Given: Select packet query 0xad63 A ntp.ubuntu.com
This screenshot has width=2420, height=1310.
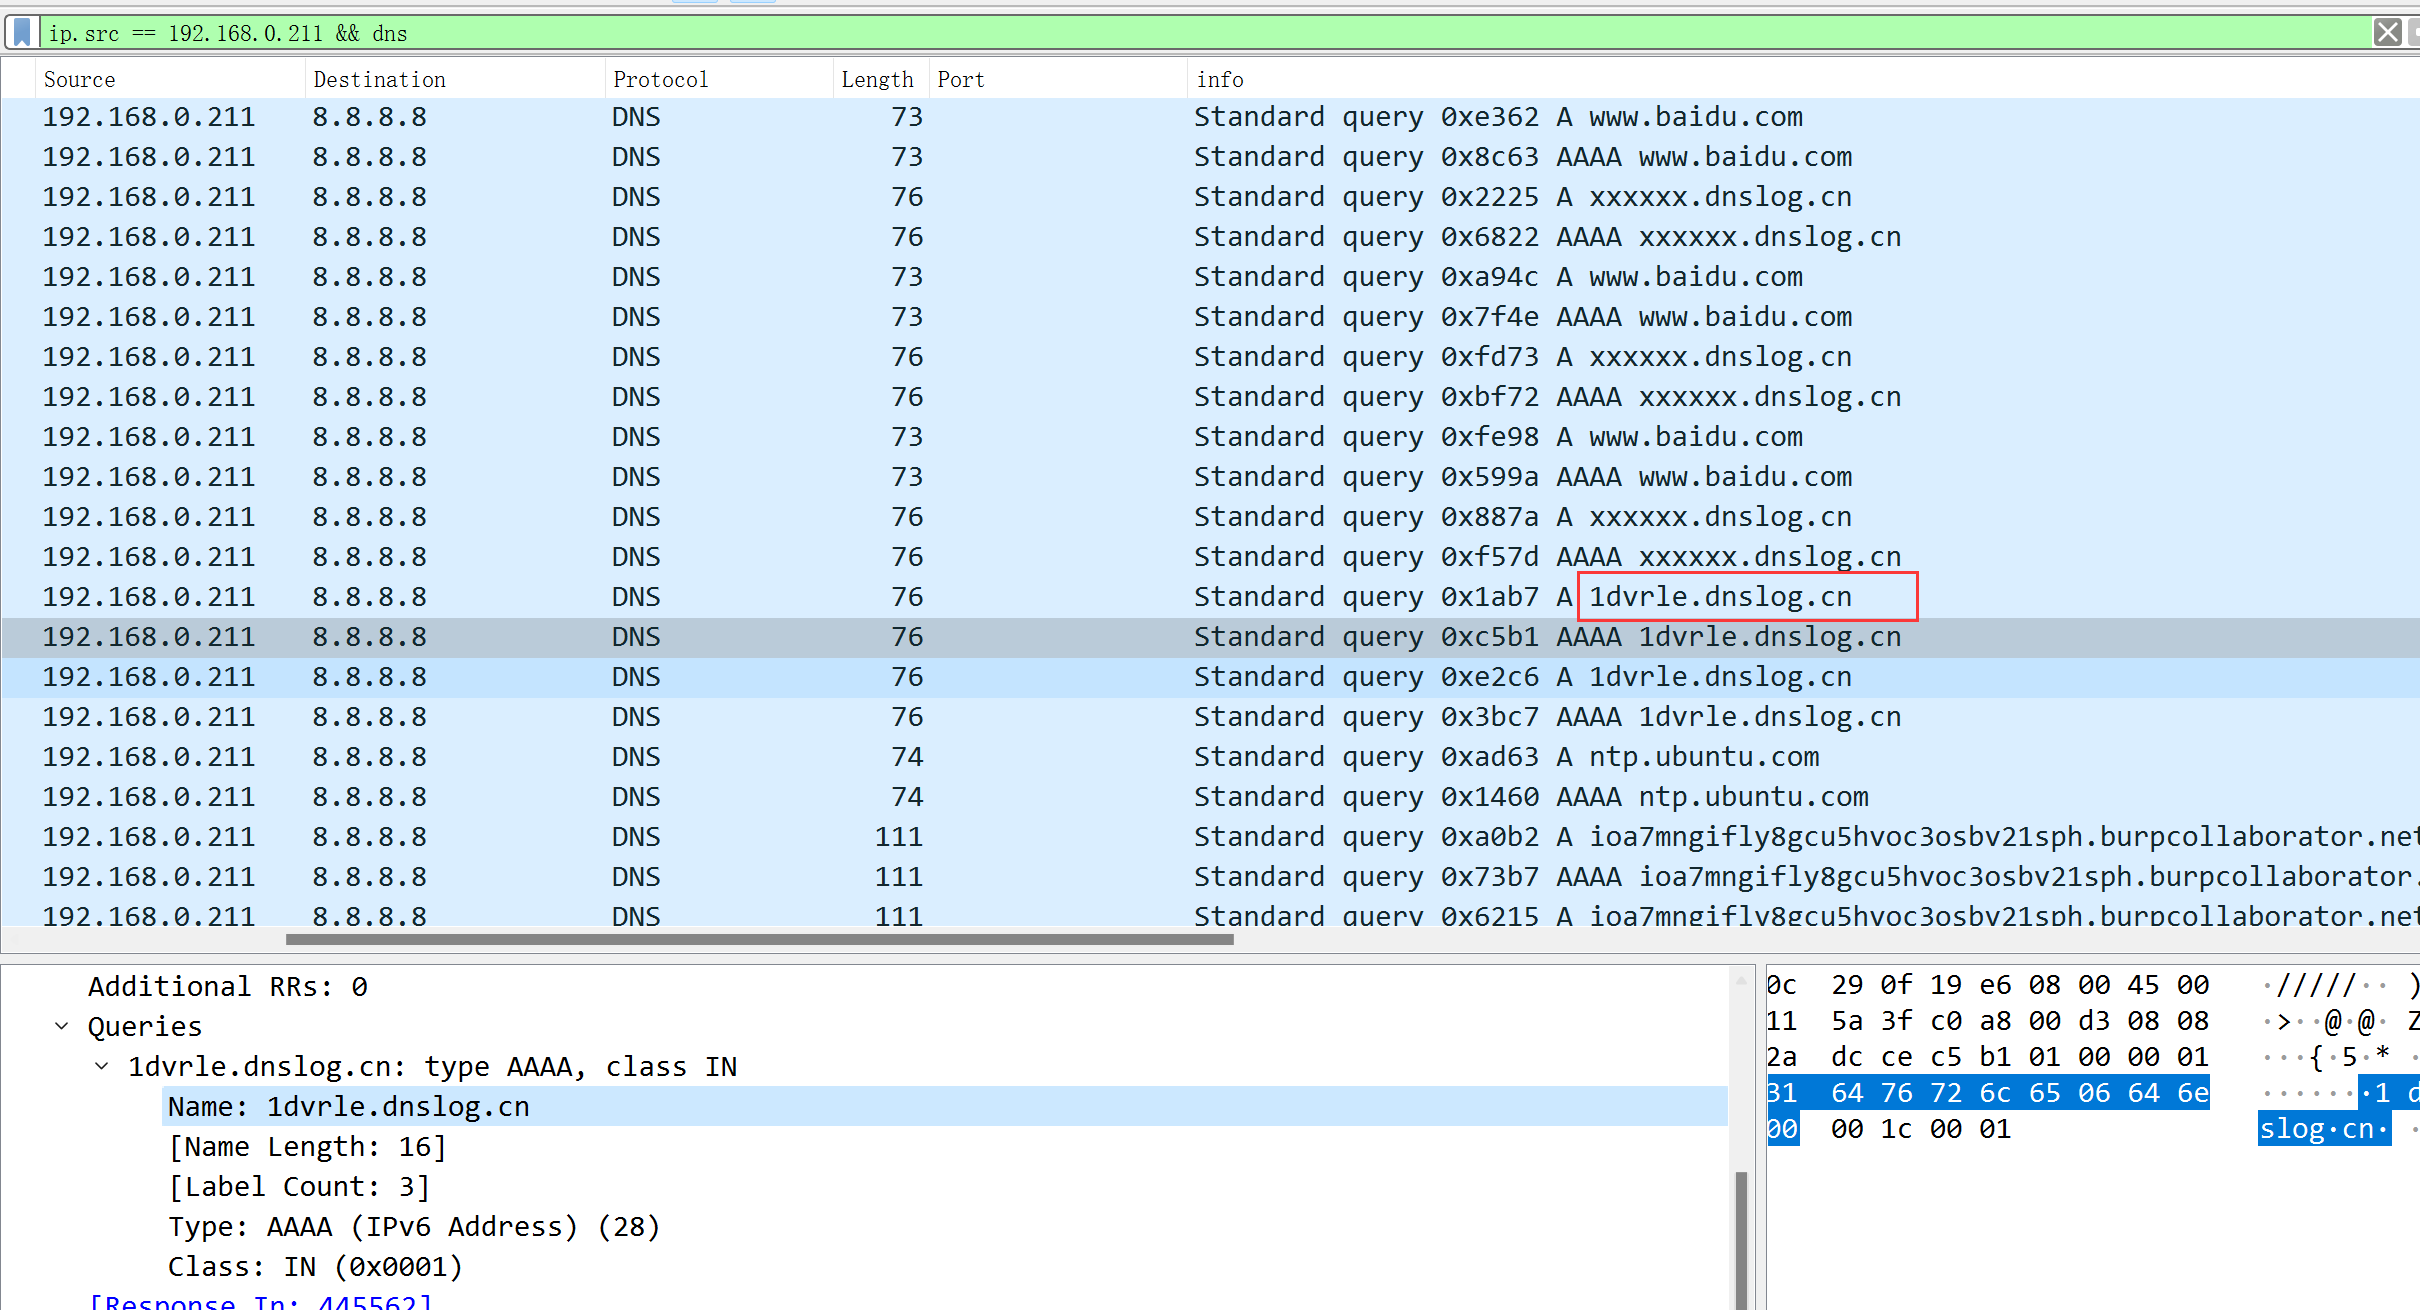Looking at the screenshot, I should click(x=1210, y=757).
